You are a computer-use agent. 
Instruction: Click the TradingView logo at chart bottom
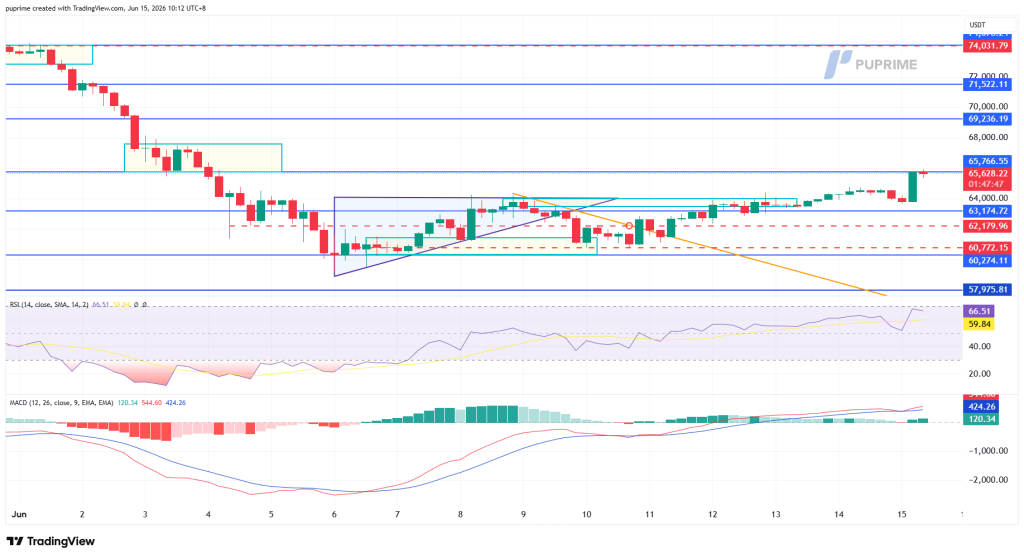click(x=50, y=541)
